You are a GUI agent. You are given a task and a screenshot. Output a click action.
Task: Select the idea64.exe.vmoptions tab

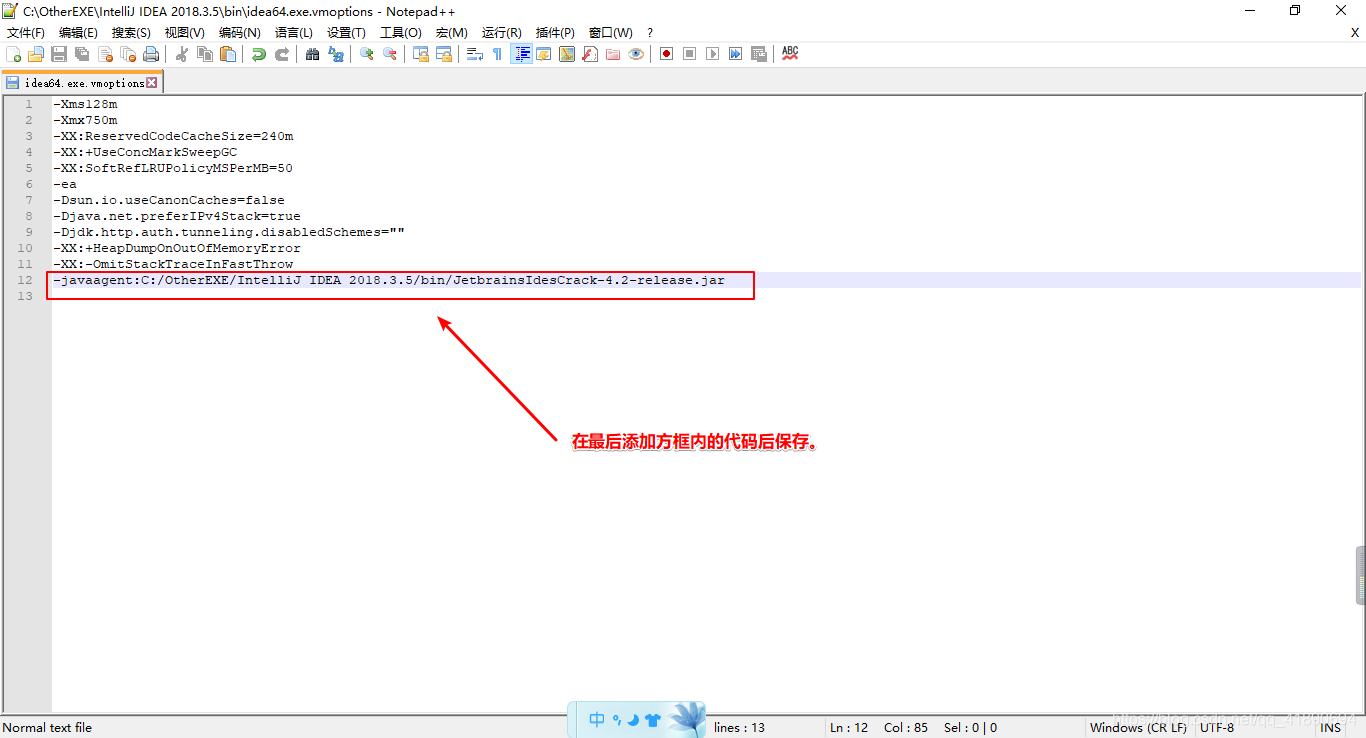tap(81, 83)
